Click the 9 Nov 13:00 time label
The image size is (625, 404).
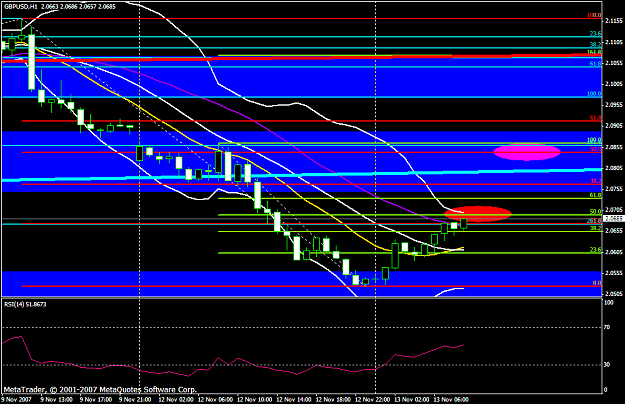pos(57,399)
